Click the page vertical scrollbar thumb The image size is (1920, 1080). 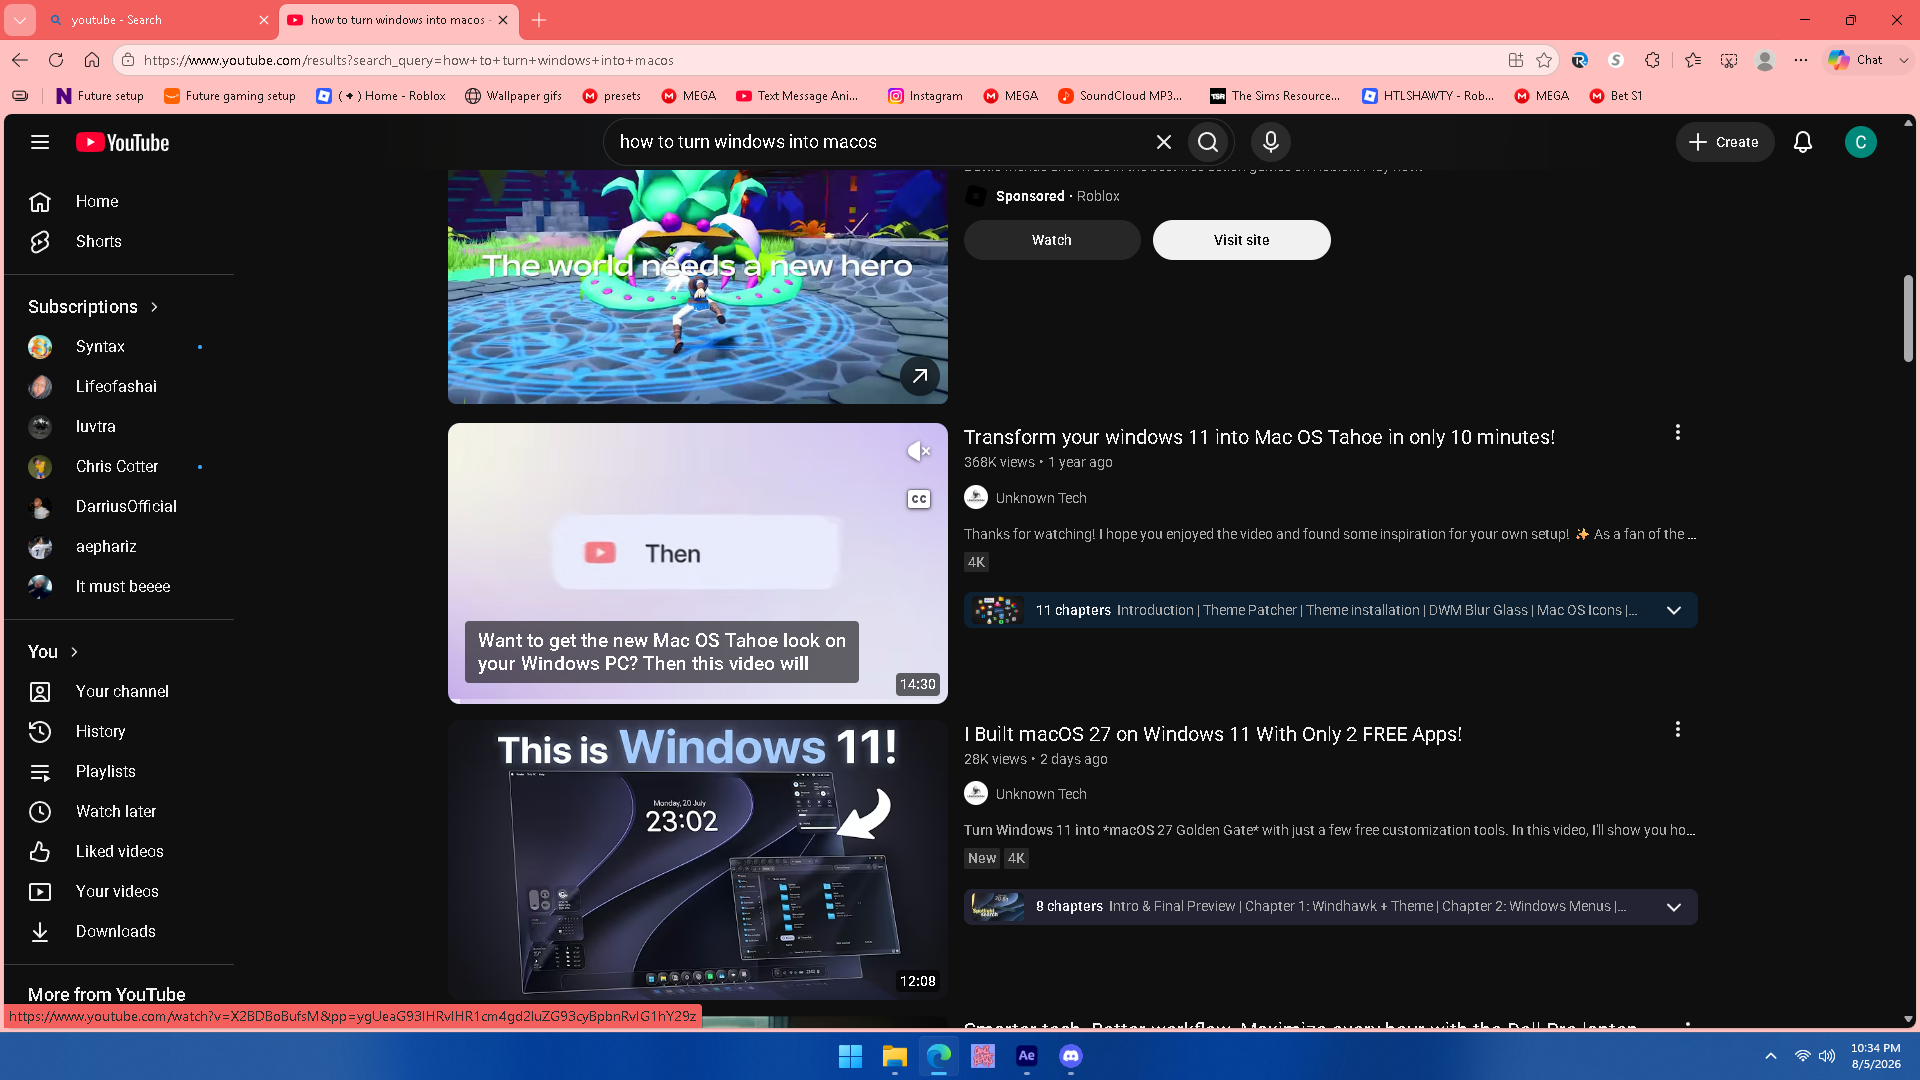pyautogui.click(x=1908, y=318)
